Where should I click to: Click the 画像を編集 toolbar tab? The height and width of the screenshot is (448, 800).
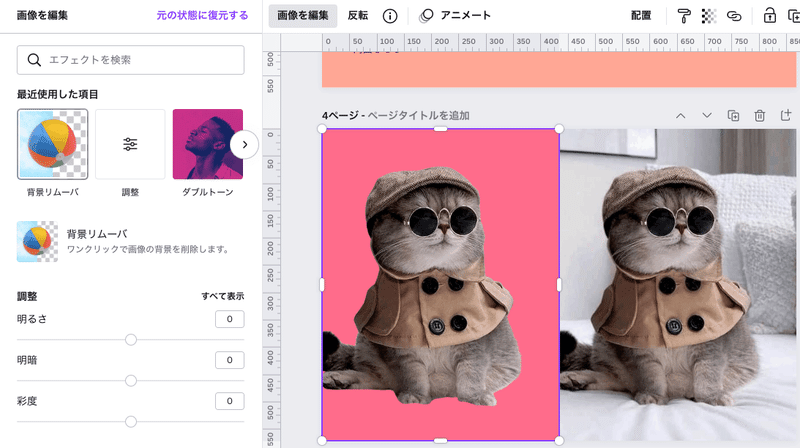point(303,16)
